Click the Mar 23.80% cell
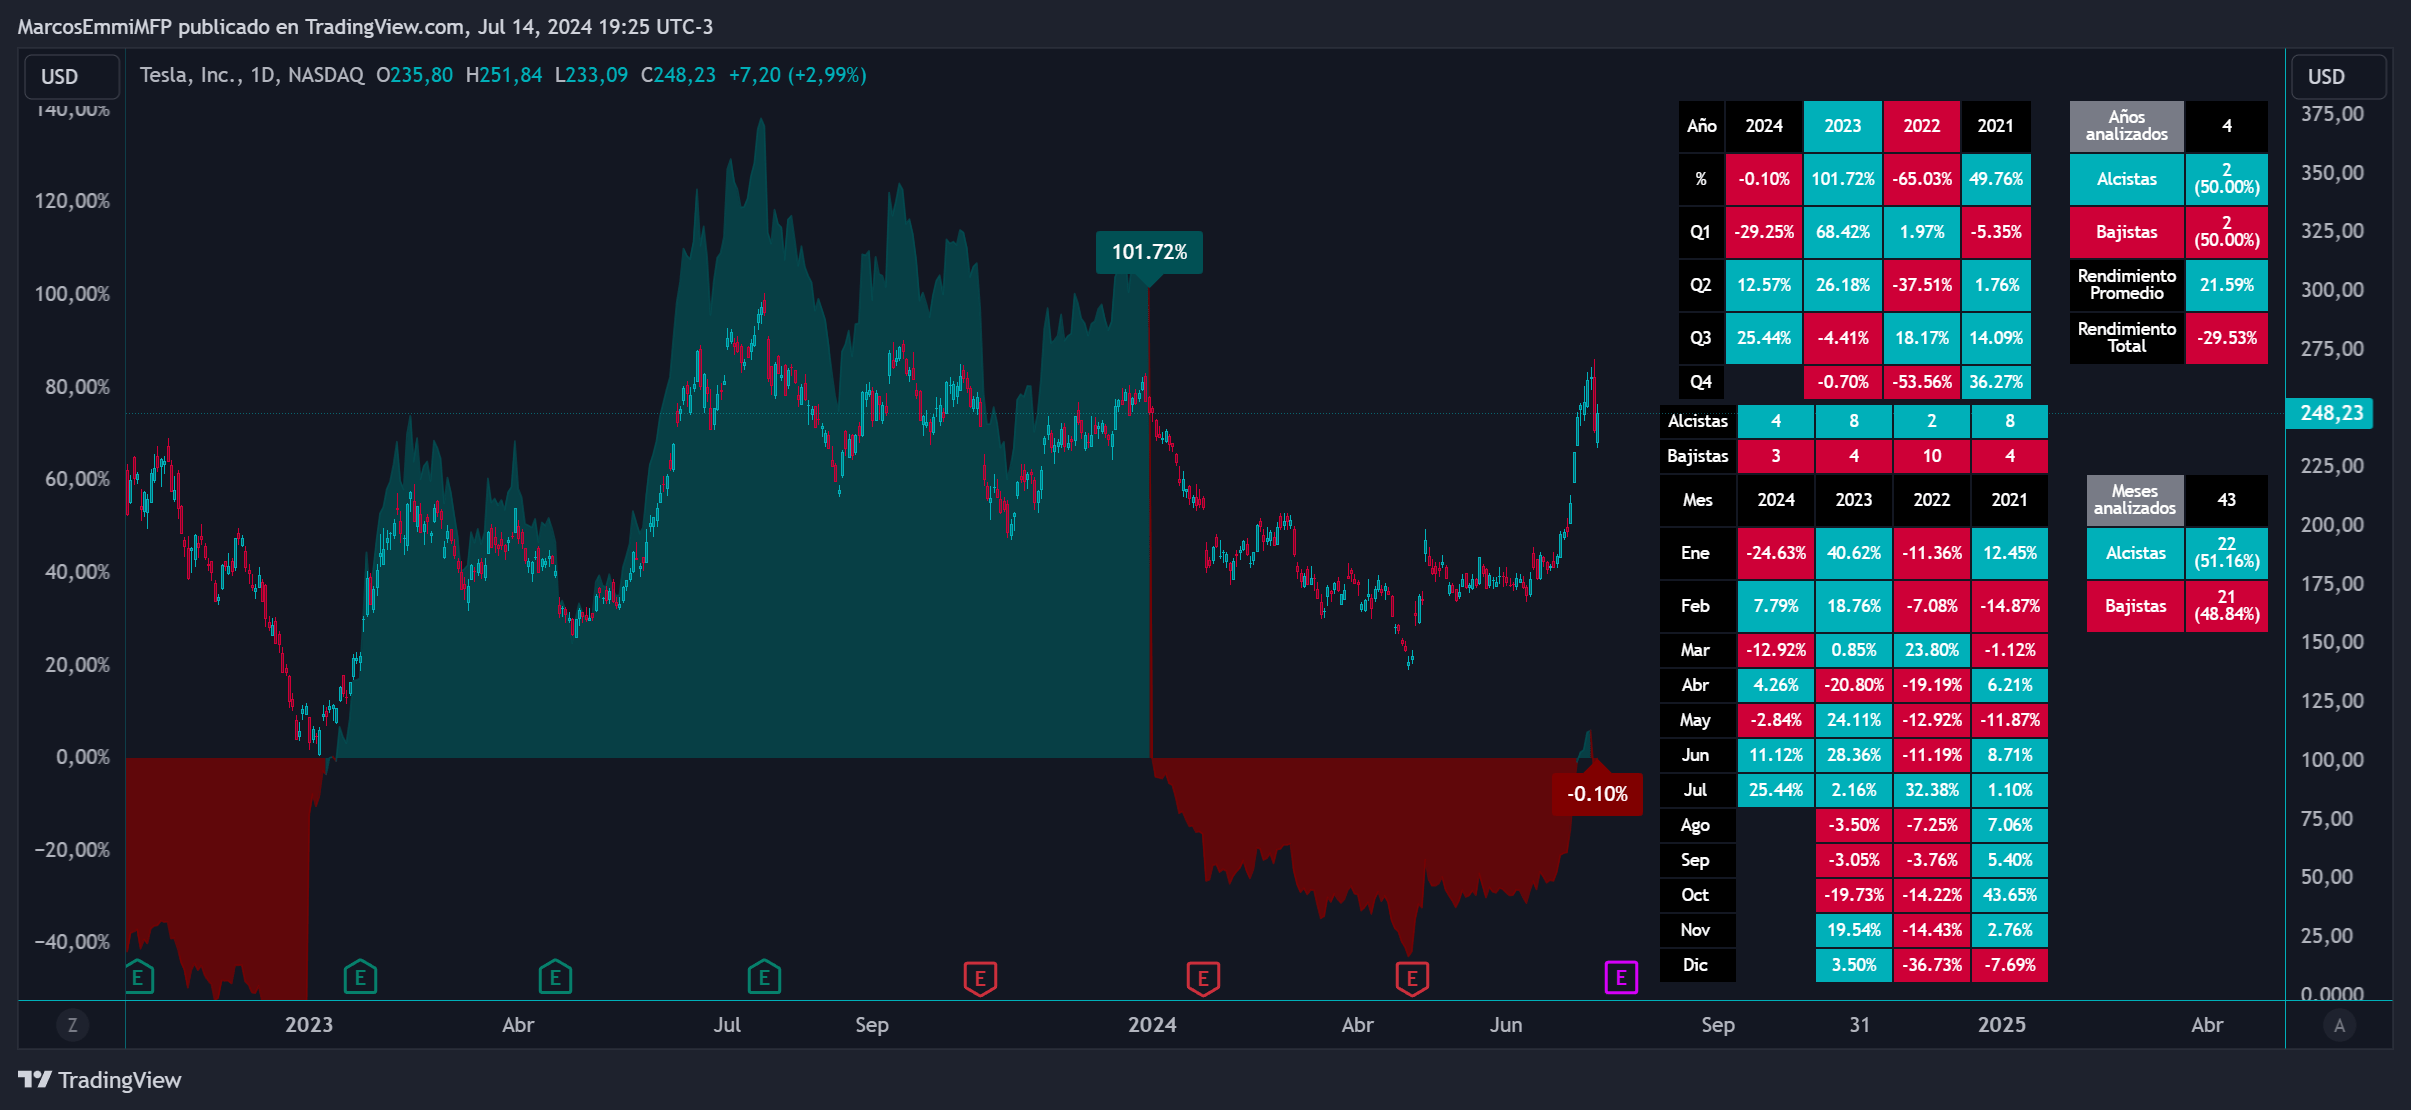Viewport: 2411px width, 1110px height. [x=1932, y=650]
